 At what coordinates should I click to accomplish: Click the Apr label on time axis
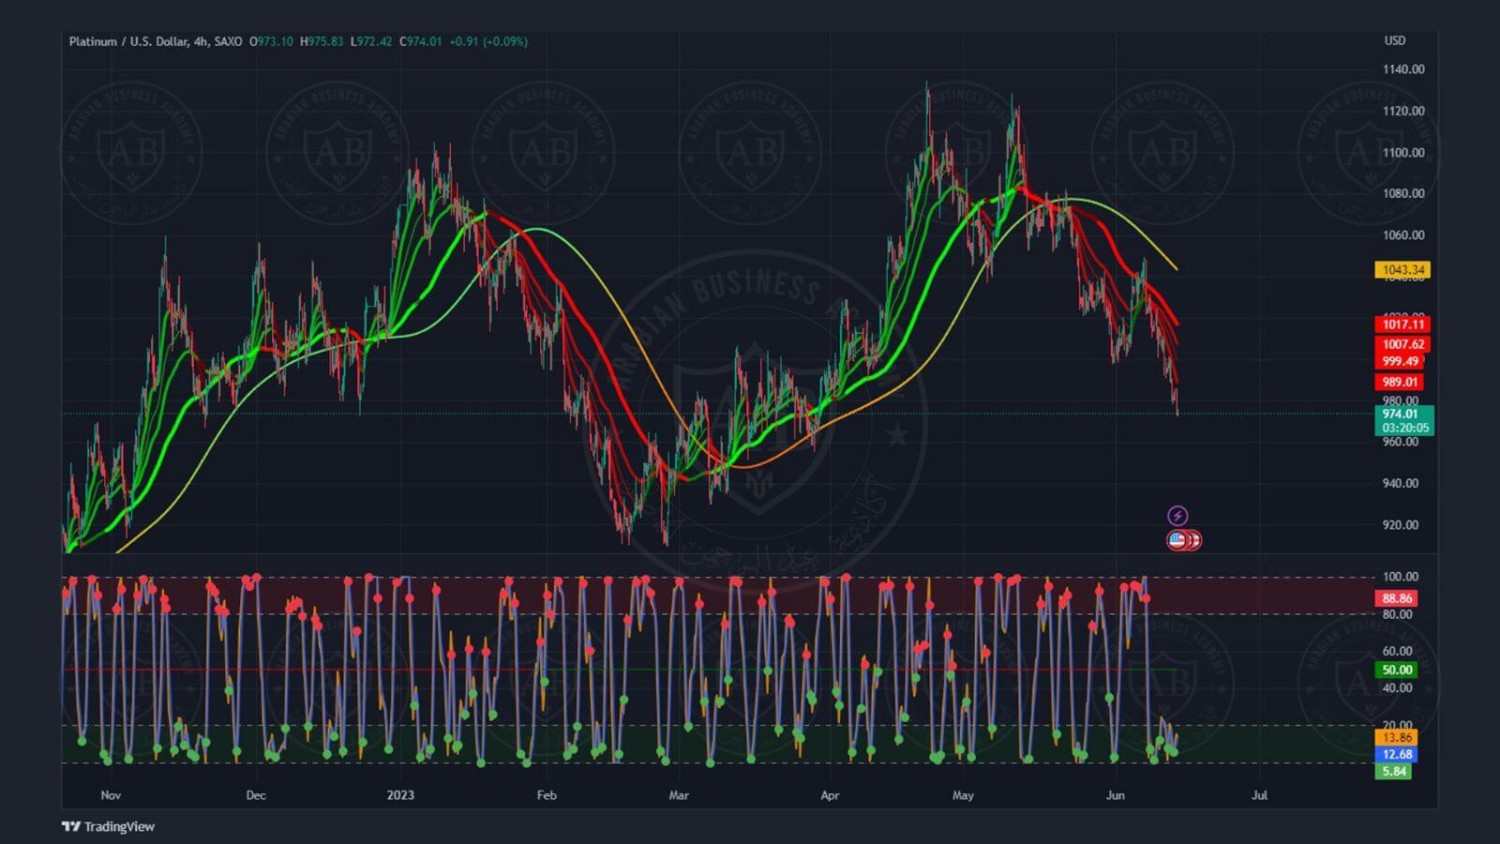[x=829, y=795]
